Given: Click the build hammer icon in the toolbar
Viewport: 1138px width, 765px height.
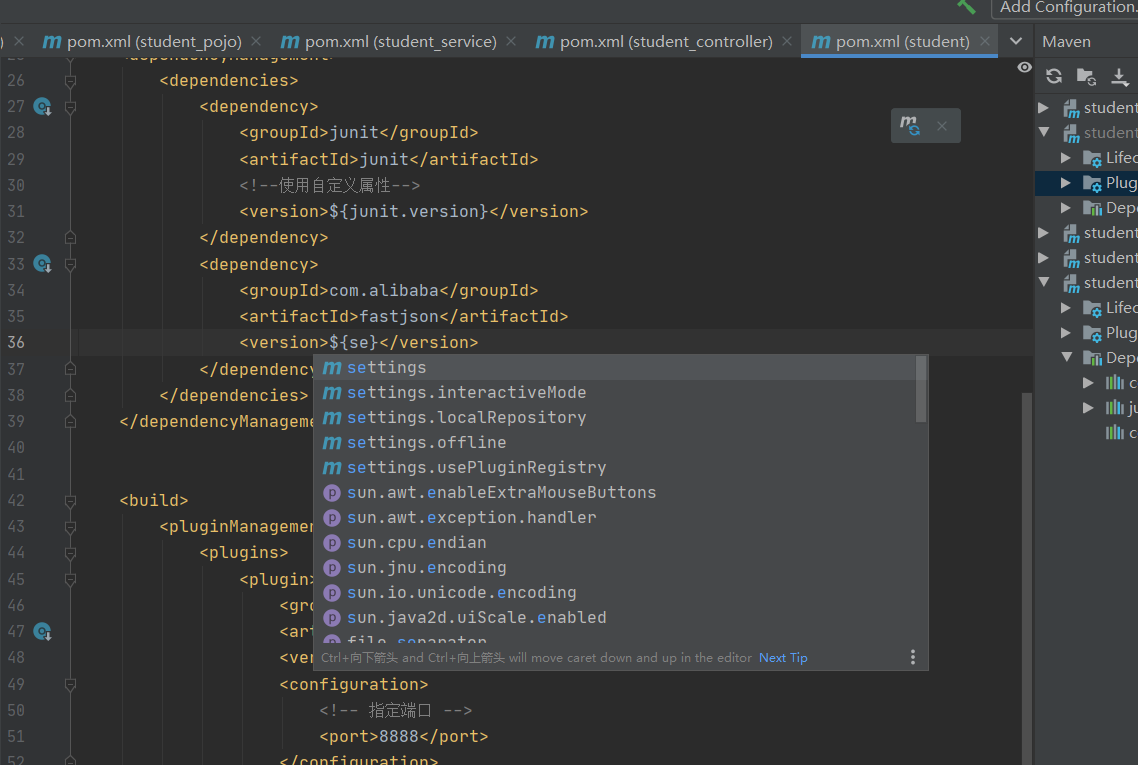Looking at the screenshot, I should [966, 7].
